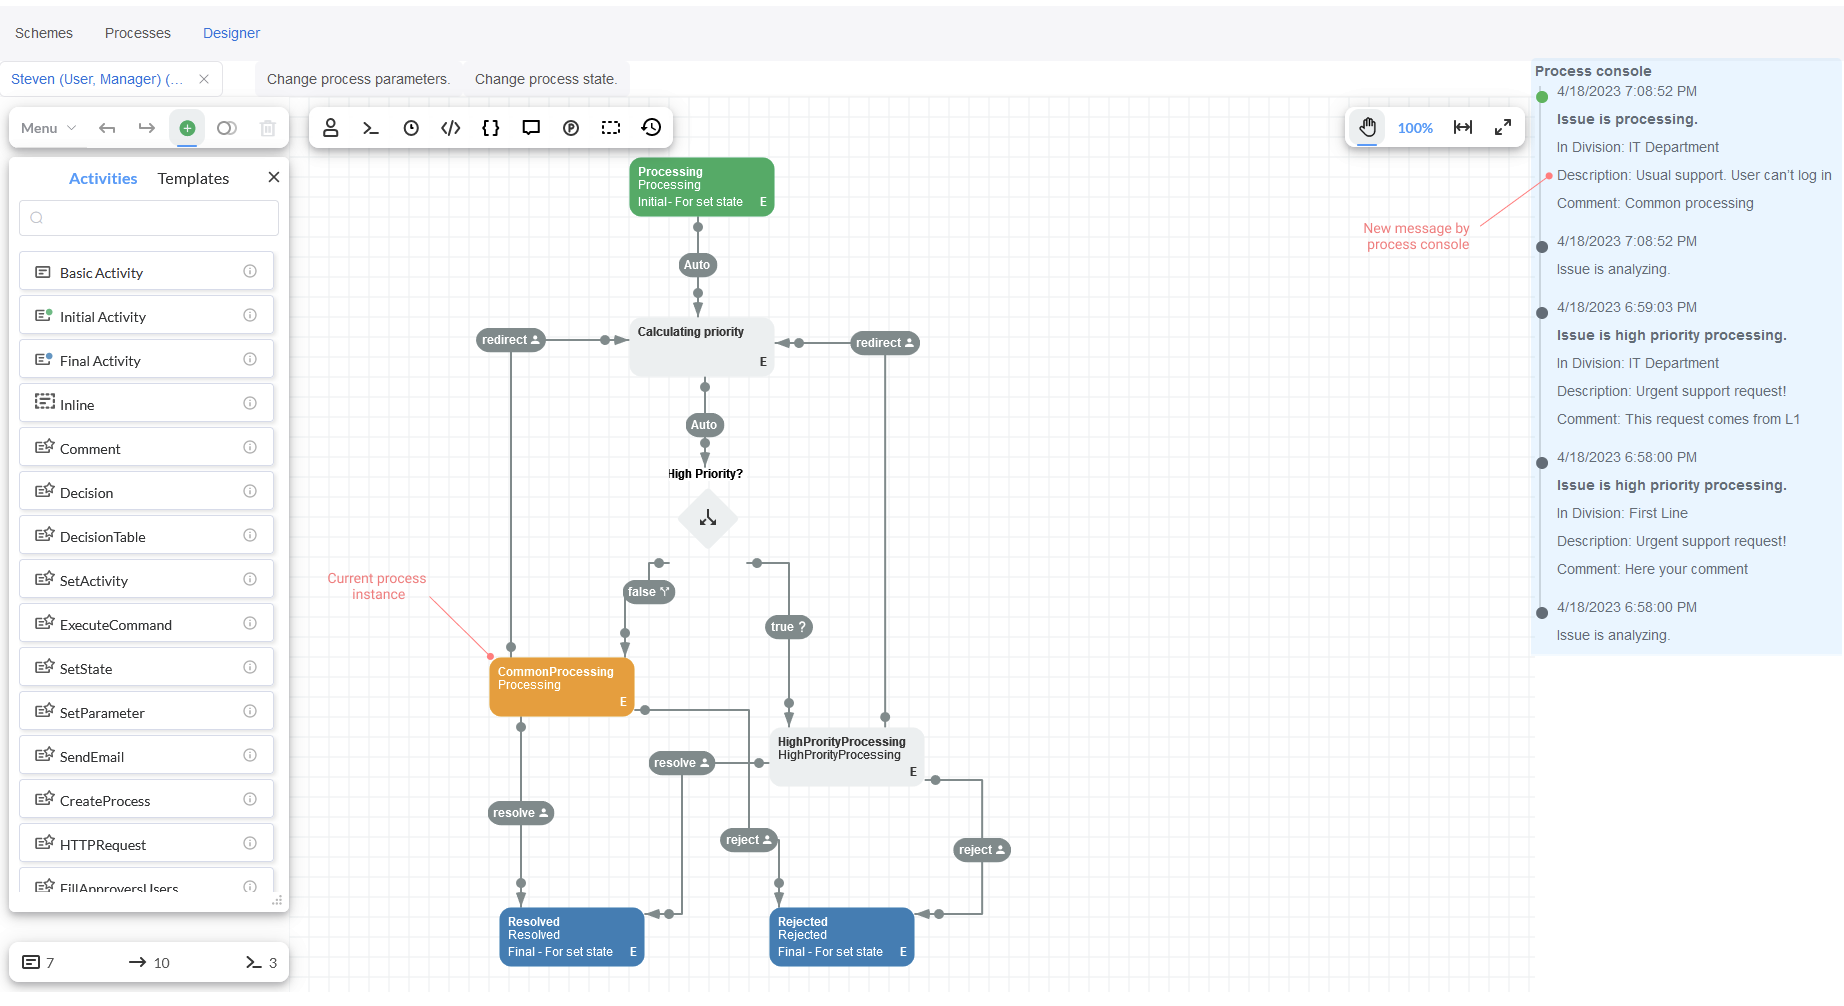Click the activities search field
The height and width of the screenshot is (1006, 1844).
coord(149,218)
